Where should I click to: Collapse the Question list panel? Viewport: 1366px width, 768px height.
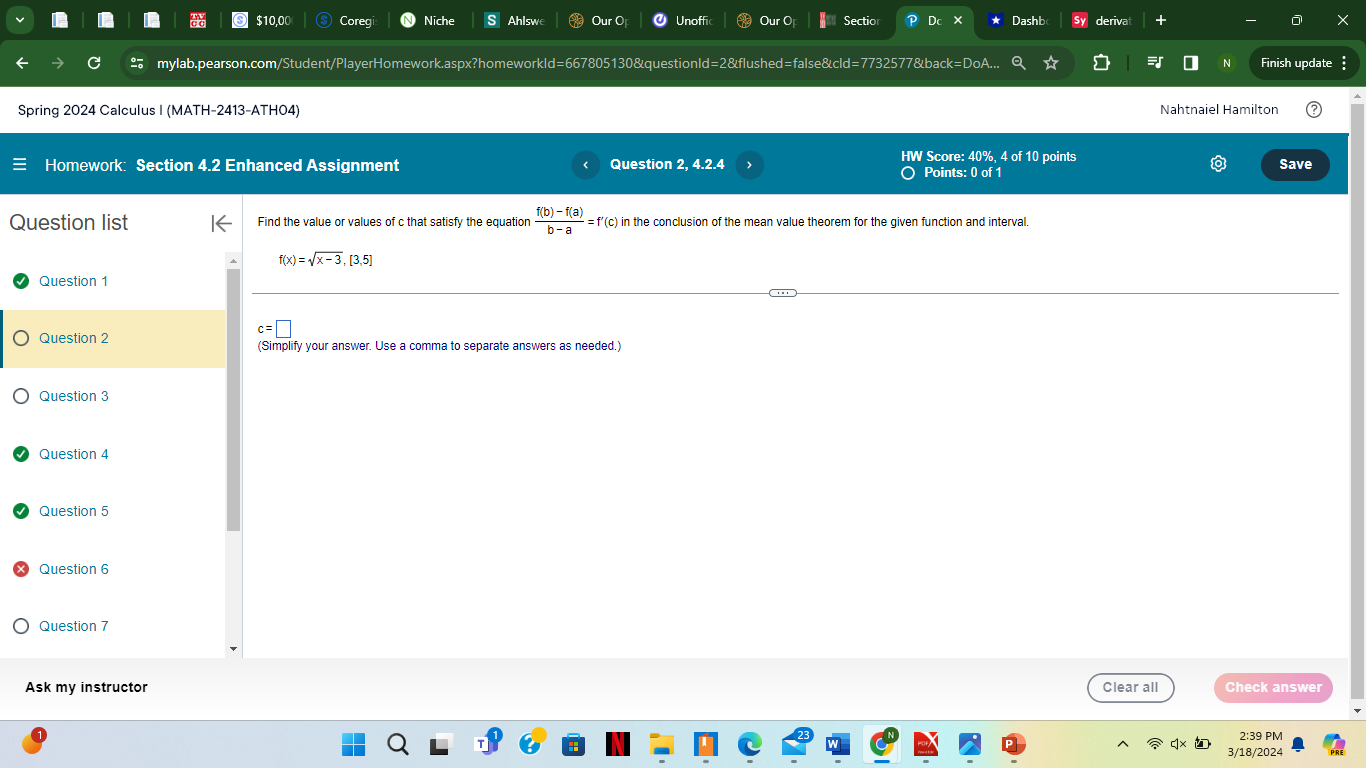pos(221,223)
